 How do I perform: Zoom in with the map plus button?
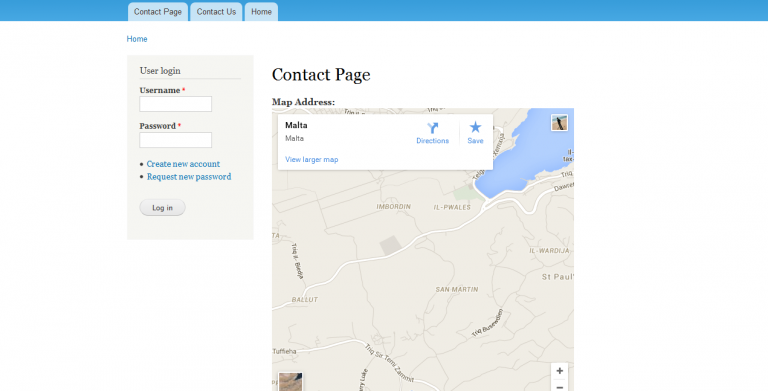(x=559, y=371)
